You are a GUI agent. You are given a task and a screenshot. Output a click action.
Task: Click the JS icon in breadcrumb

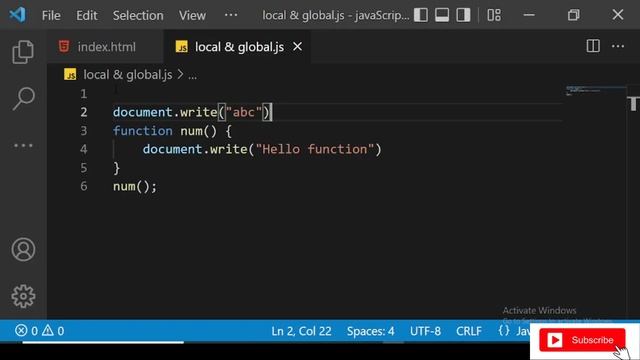coord(70,75)
